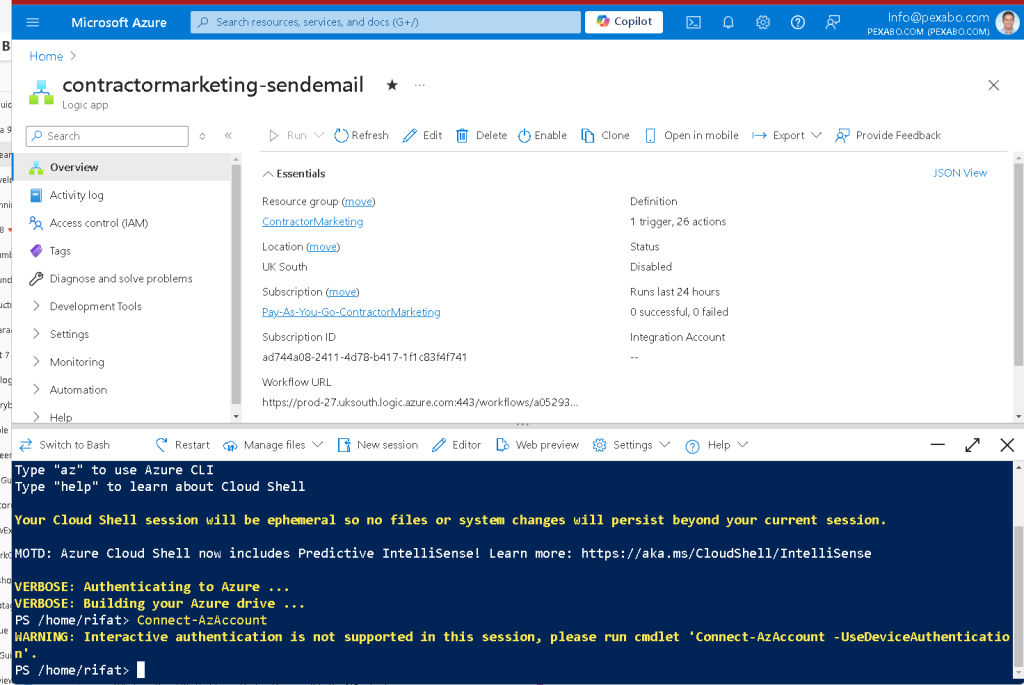Open the Azure portal hamburger menu
The height and width of the screenshot is (685, 1024).
pos(33,22)
